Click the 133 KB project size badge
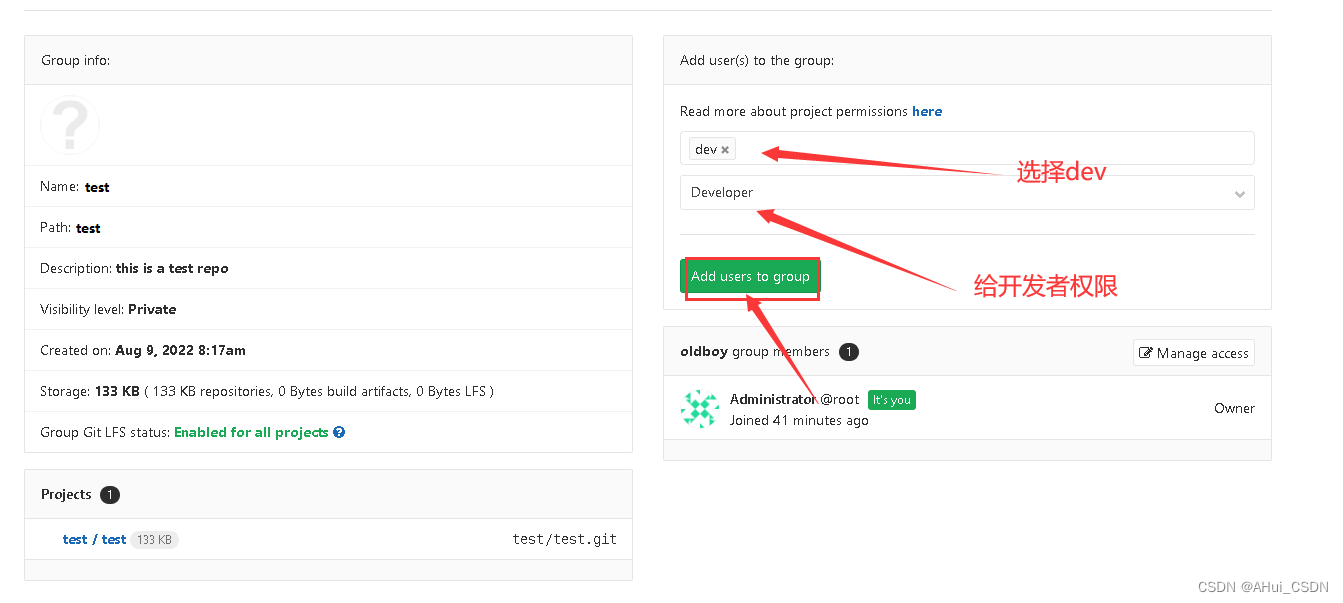1343x603 pixels. (154, 540)
